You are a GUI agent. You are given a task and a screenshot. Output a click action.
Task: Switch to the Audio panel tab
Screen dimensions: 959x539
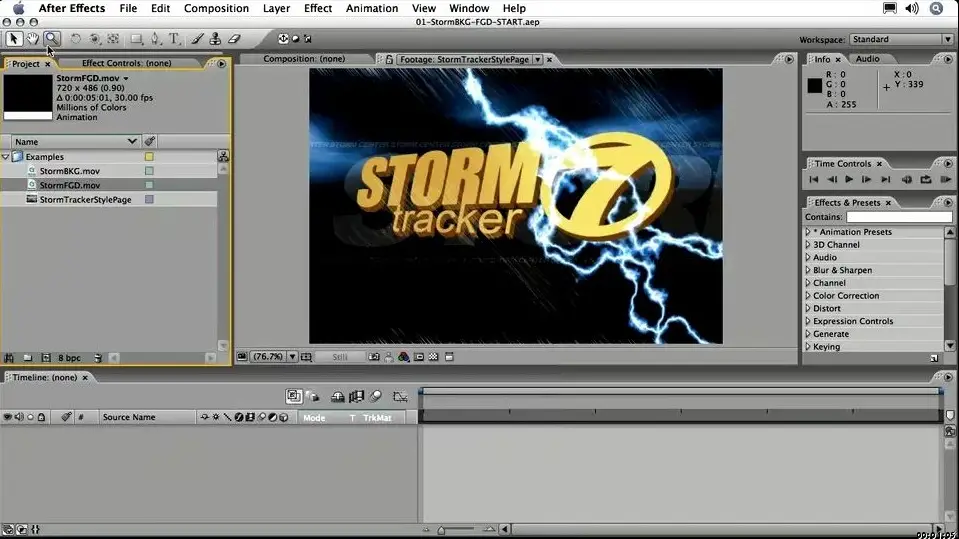click(x=867, y=59)
